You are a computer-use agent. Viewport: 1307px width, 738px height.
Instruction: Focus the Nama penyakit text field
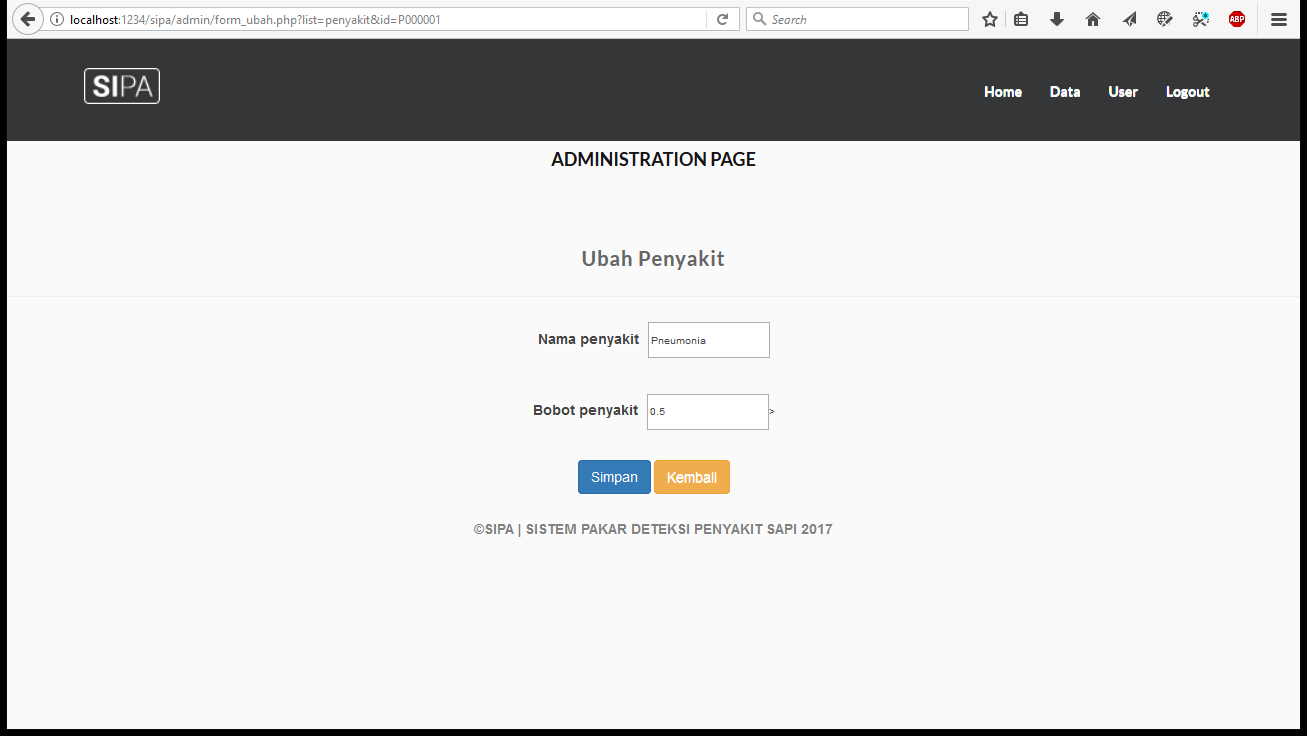click(708, 340)
